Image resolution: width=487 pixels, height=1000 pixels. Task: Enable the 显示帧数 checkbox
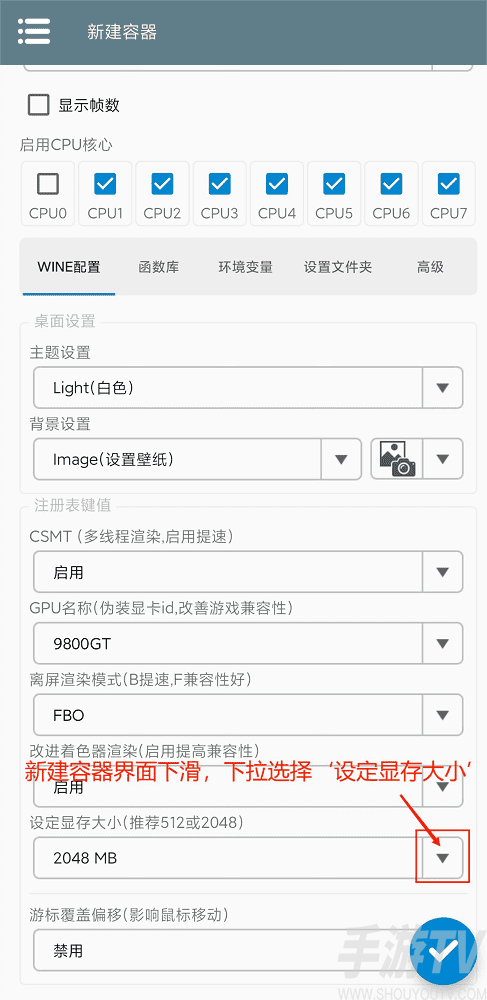38,105
